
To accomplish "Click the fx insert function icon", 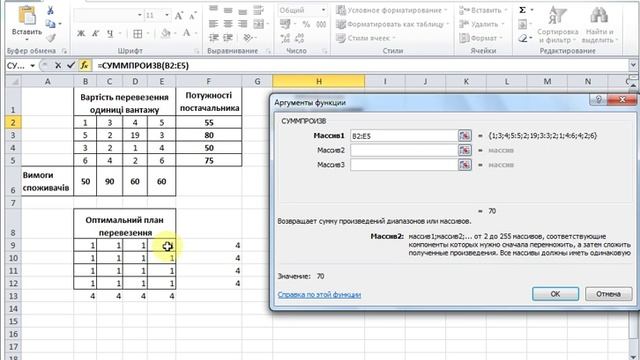I will pyautogui.click(x=84, y=65).
